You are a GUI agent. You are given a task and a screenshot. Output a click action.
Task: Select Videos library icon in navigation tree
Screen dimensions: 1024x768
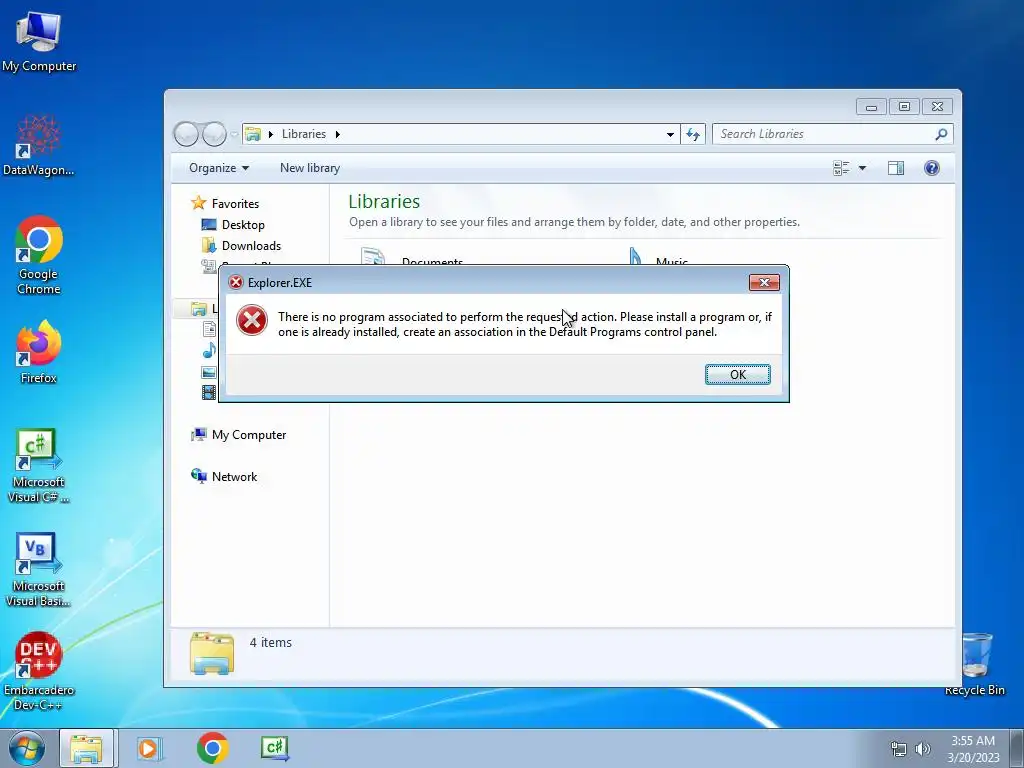[x=209, y=392]
